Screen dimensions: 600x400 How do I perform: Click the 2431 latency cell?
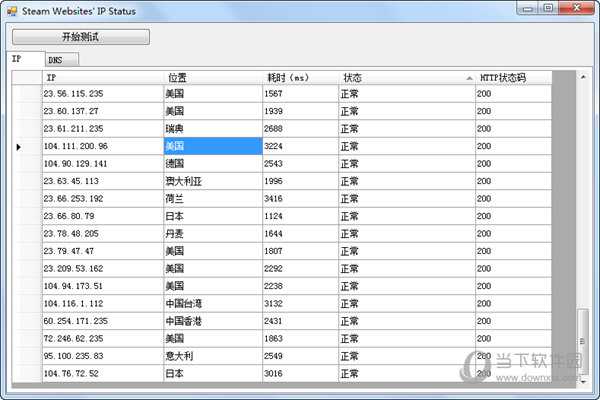point(300,321)
